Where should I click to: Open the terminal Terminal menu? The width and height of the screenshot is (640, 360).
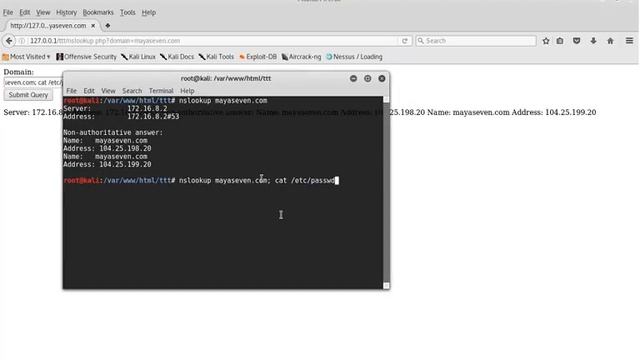point(161,91)
